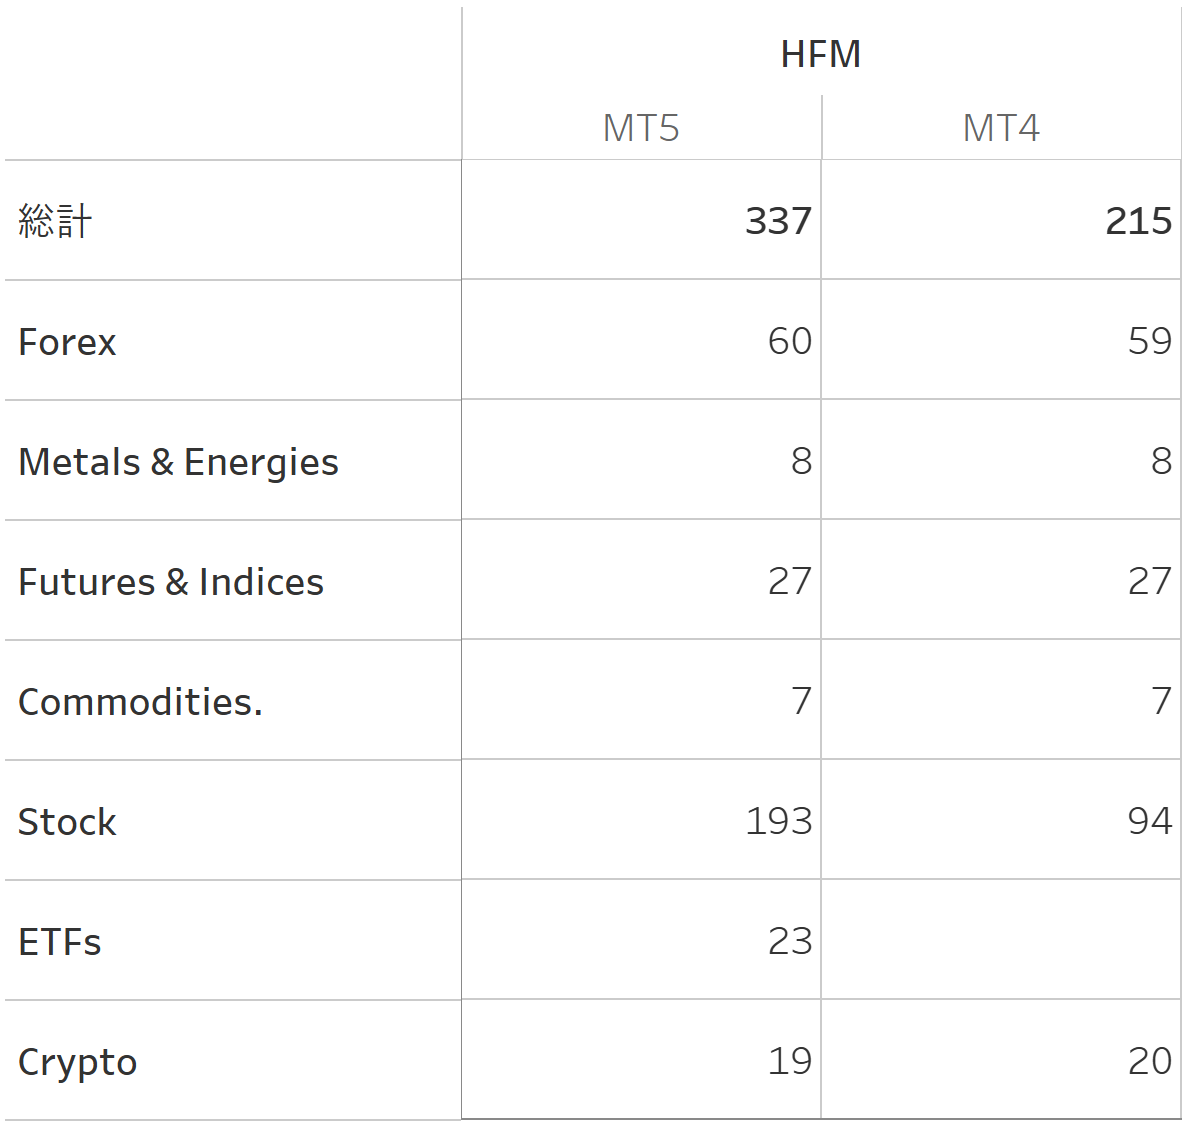Select the Forex MT4 cell showing 59

click(x=1149, y=341)
